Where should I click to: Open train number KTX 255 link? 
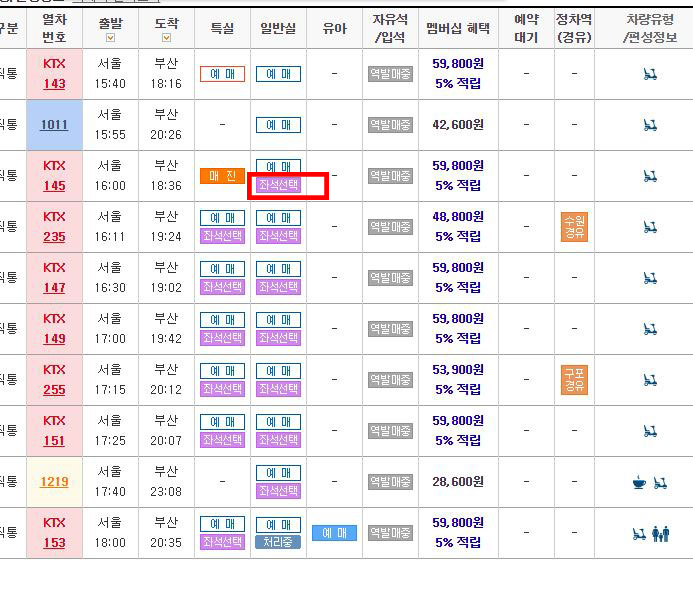pos(54,390)
